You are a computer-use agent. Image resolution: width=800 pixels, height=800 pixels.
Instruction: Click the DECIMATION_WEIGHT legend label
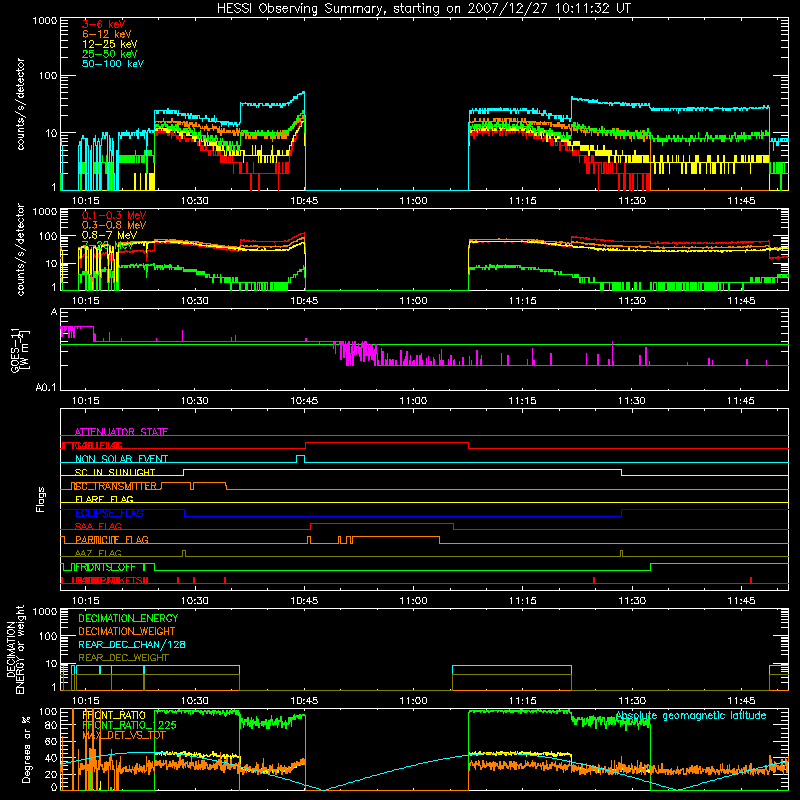click(x=127, y=631)
